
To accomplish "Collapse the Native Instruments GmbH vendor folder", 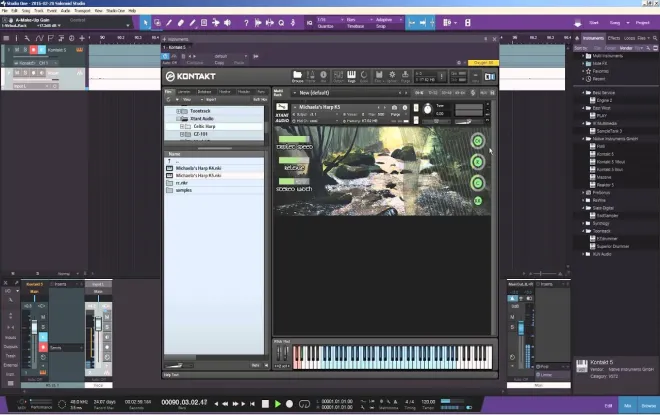I will tap(583, 139).
